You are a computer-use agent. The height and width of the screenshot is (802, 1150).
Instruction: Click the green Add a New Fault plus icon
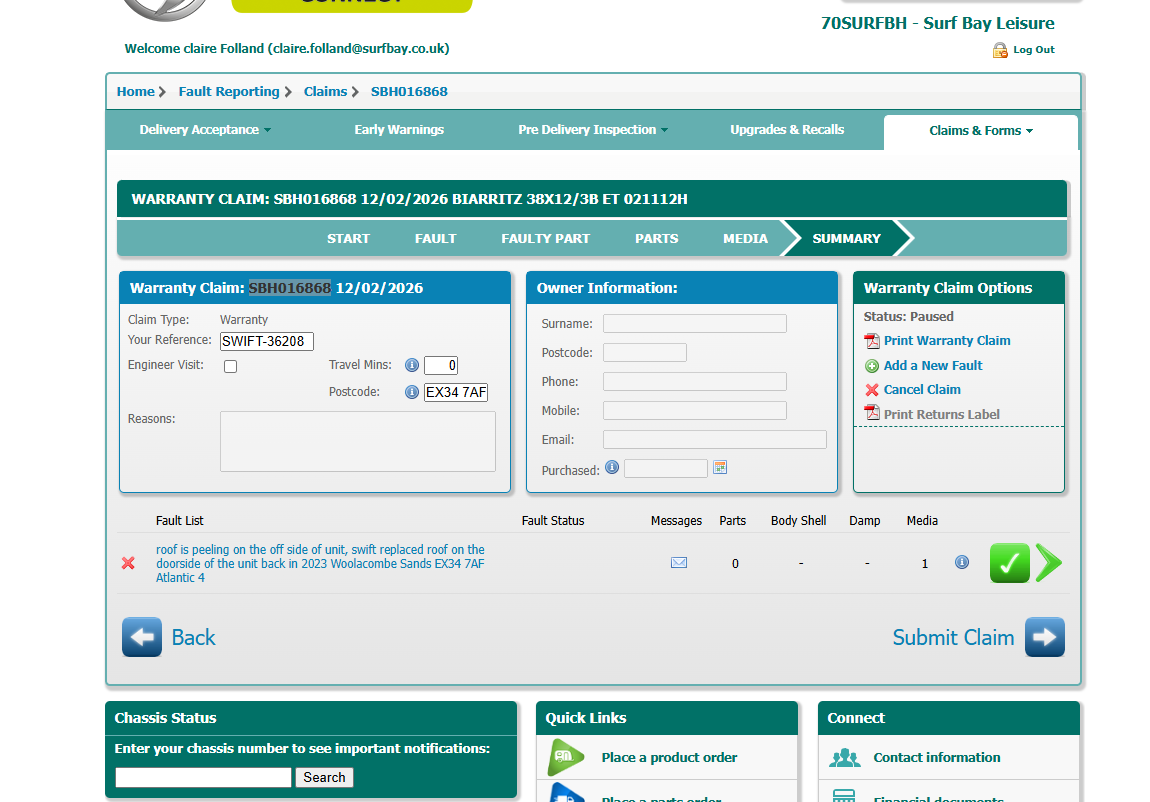872,366
